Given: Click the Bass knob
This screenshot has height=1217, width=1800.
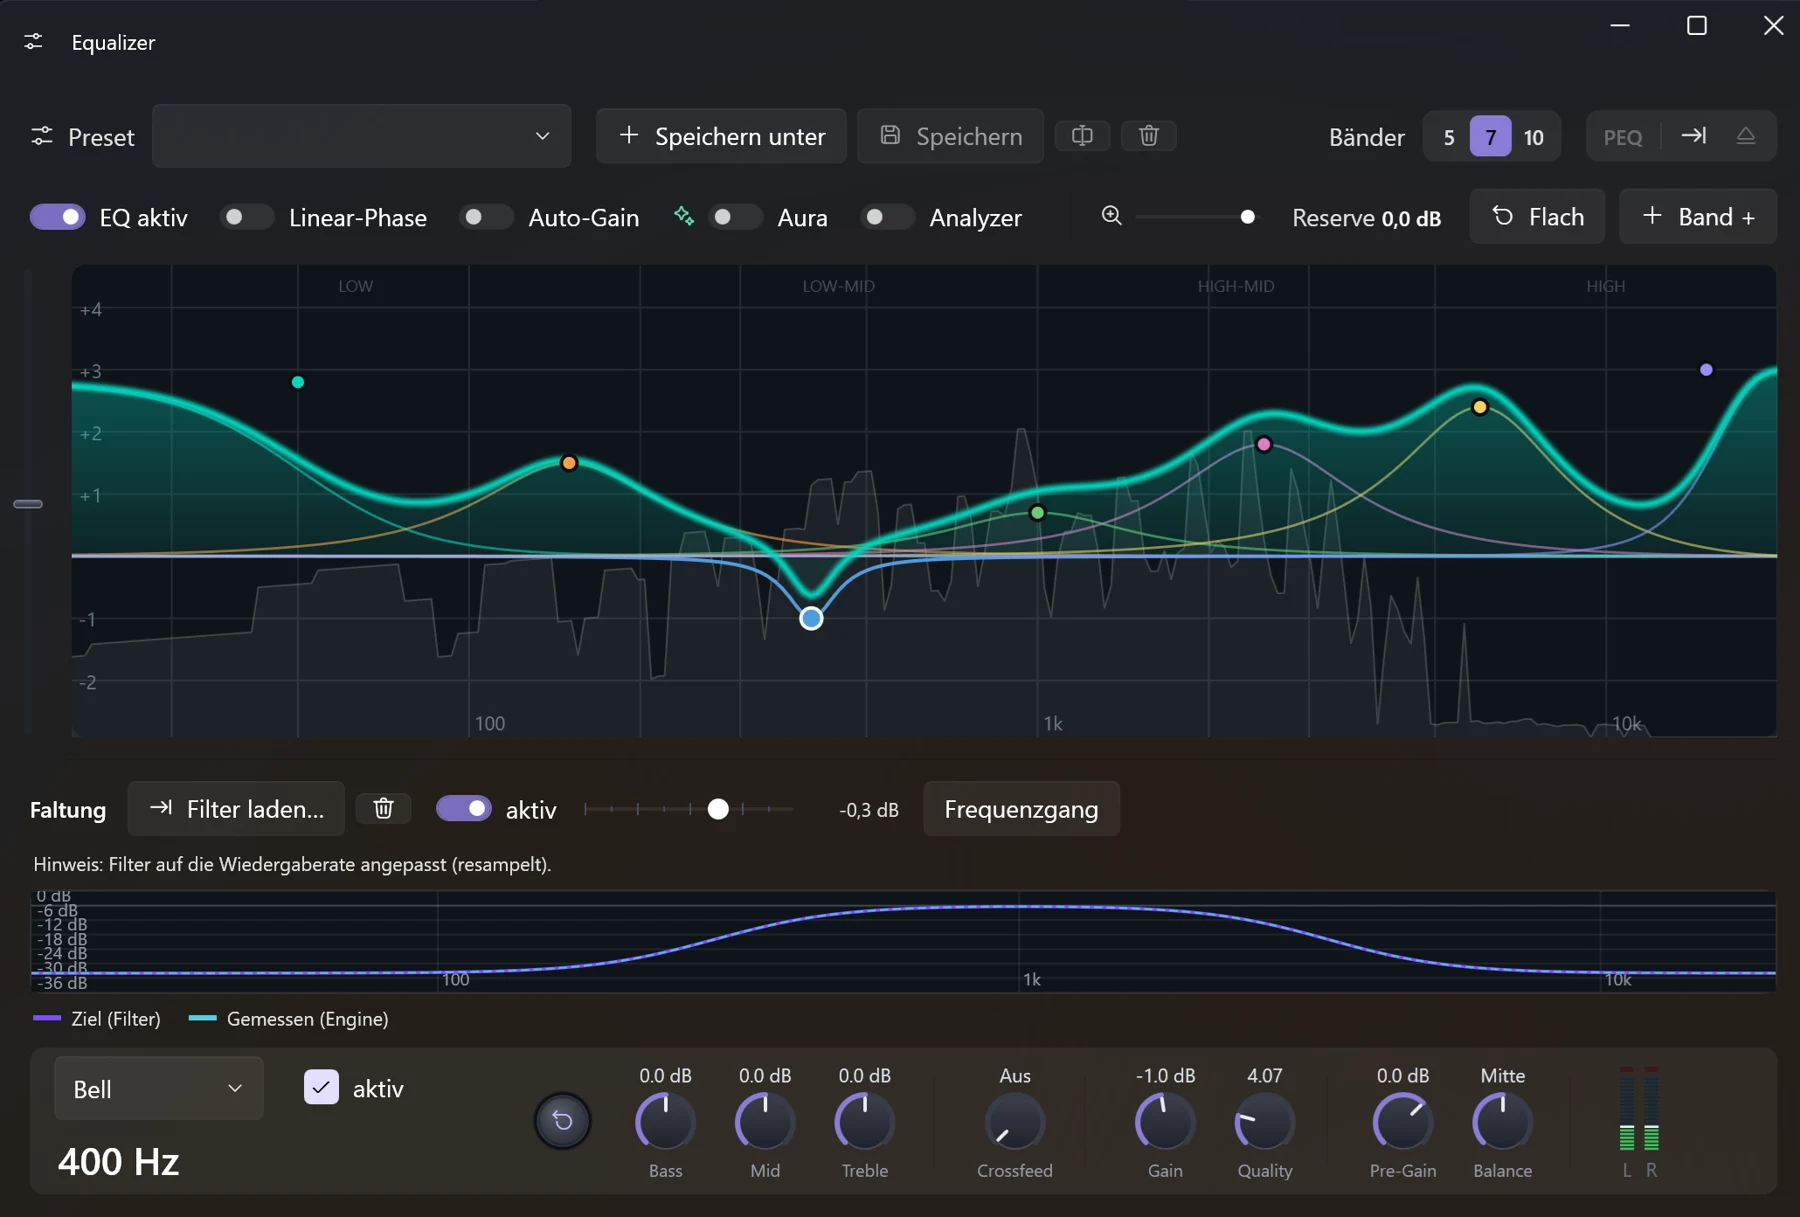Looking at the screenshot, I should pyautogui.click(x=665, y=1121).
